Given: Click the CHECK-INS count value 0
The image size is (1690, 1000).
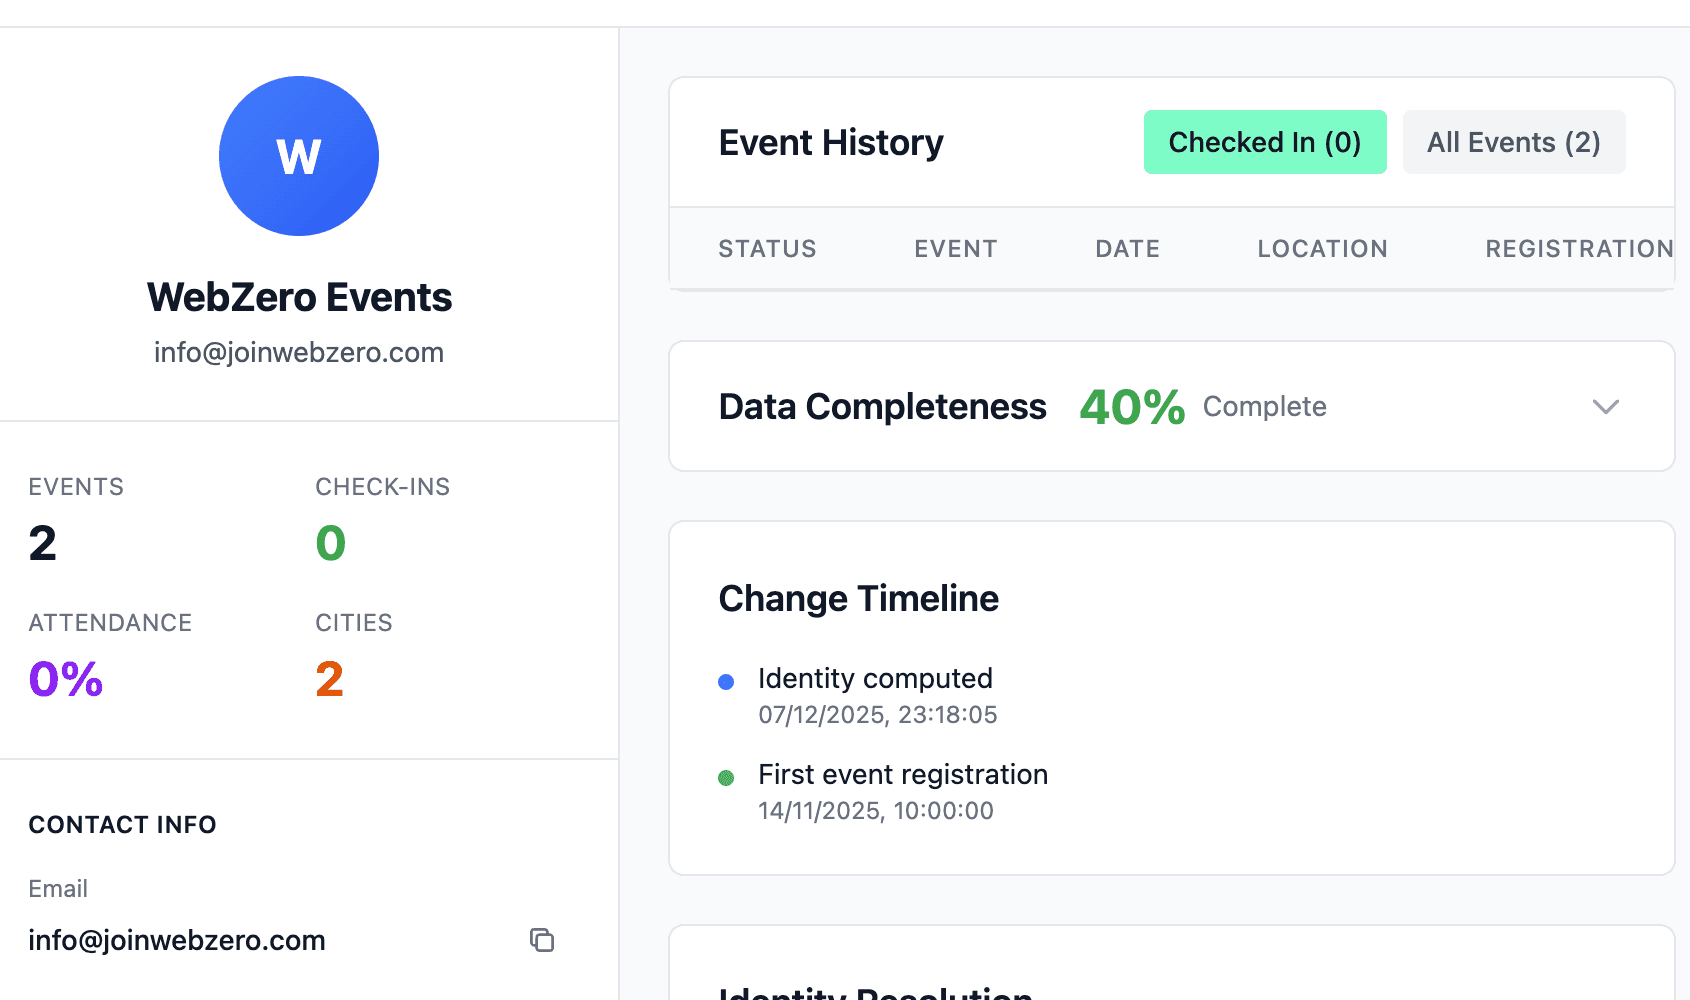Looking at the screenshot, I should pyautogui.click(x=331, y=543).
